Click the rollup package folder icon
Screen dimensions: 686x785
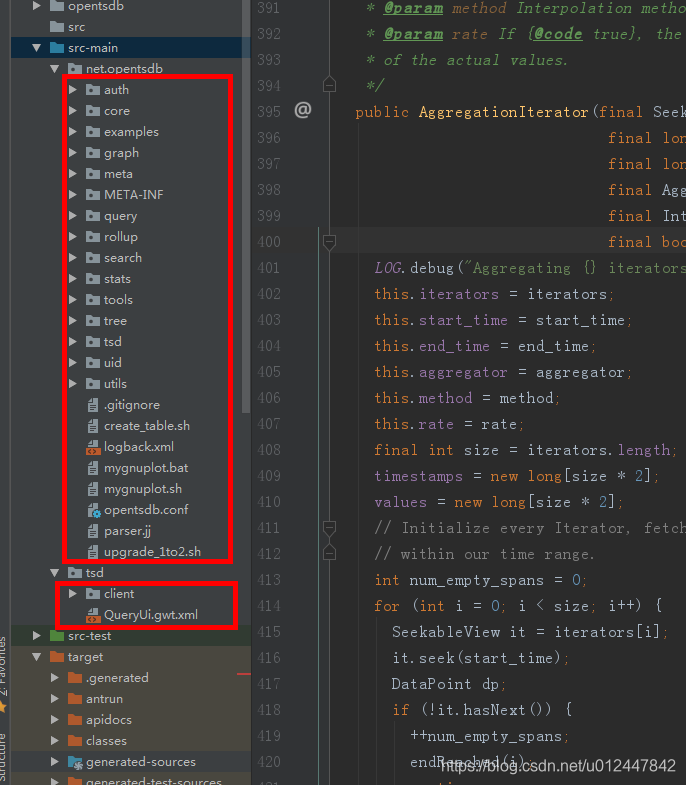point(93,237)
